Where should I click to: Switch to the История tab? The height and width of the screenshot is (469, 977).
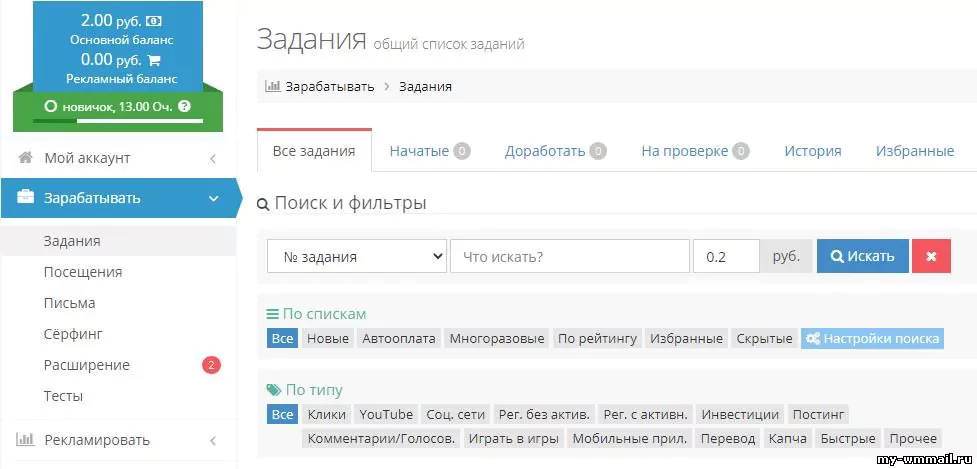[x=812, y=151]
